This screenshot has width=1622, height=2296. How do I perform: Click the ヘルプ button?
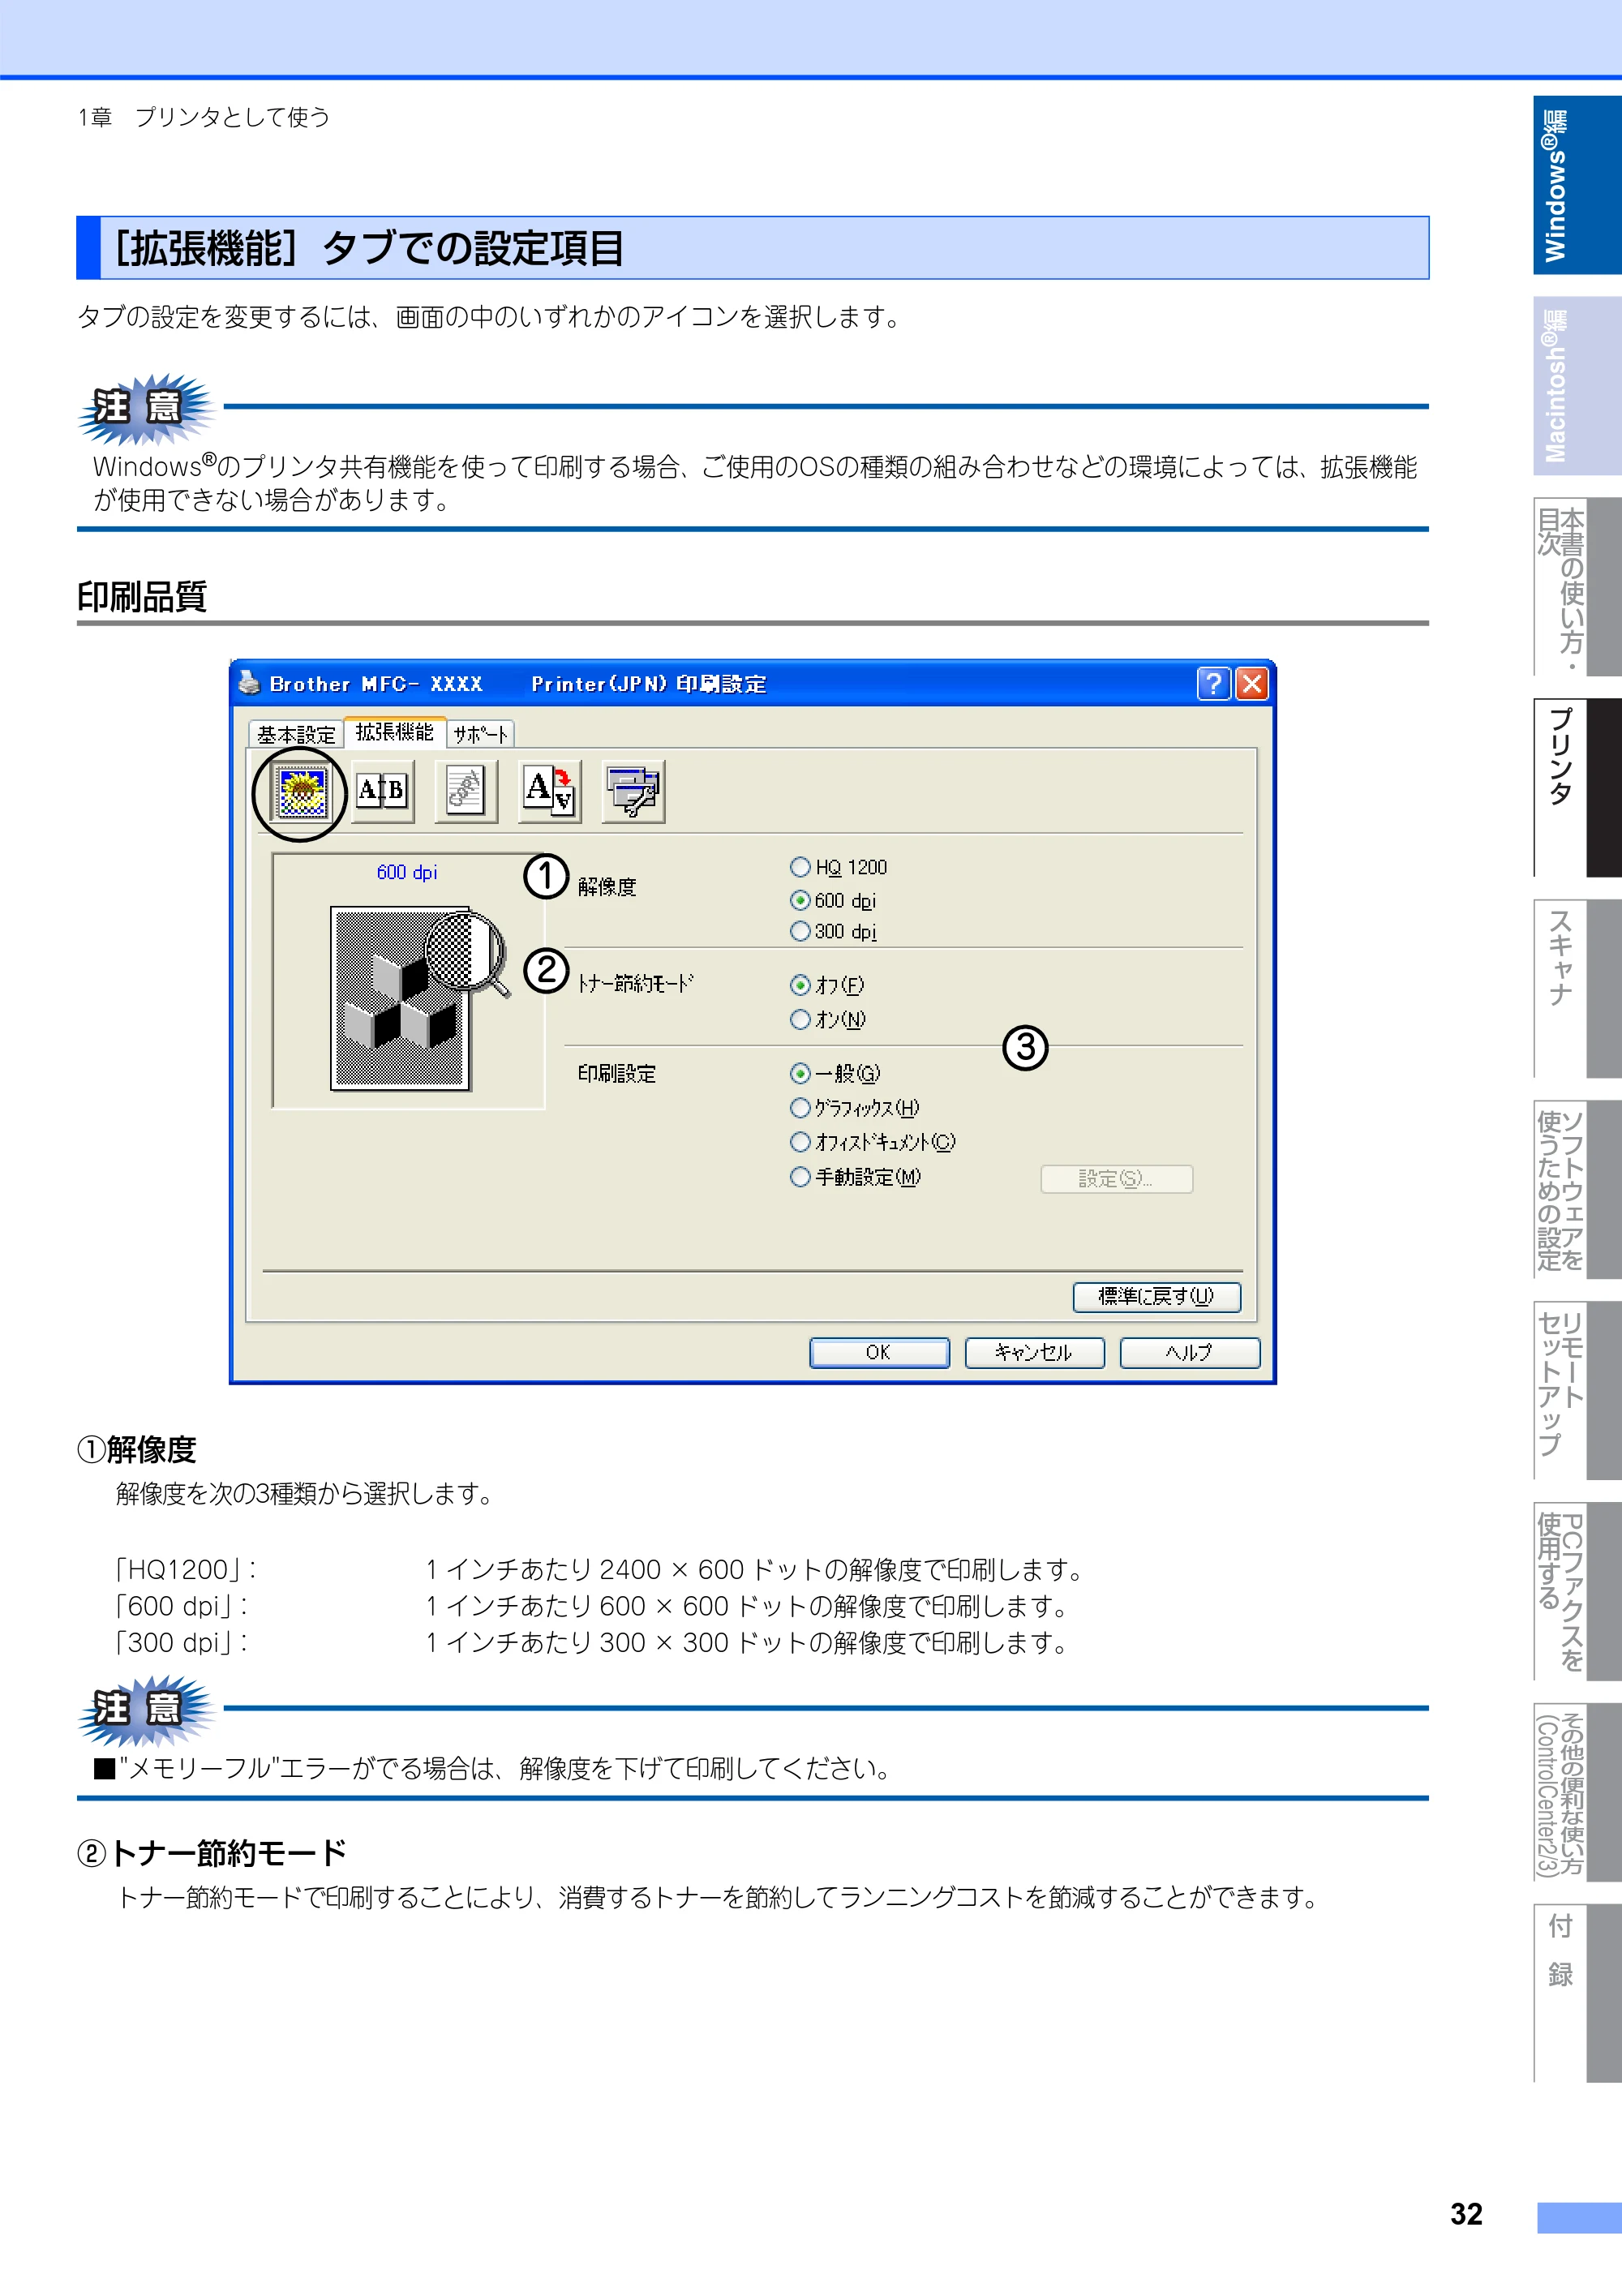(x=1189, y=1352)
